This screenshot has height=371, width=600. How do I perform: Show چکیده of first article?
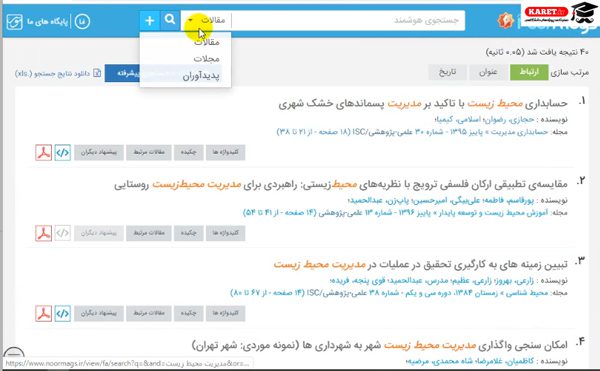pyautogui.click(x=189, y=152)
